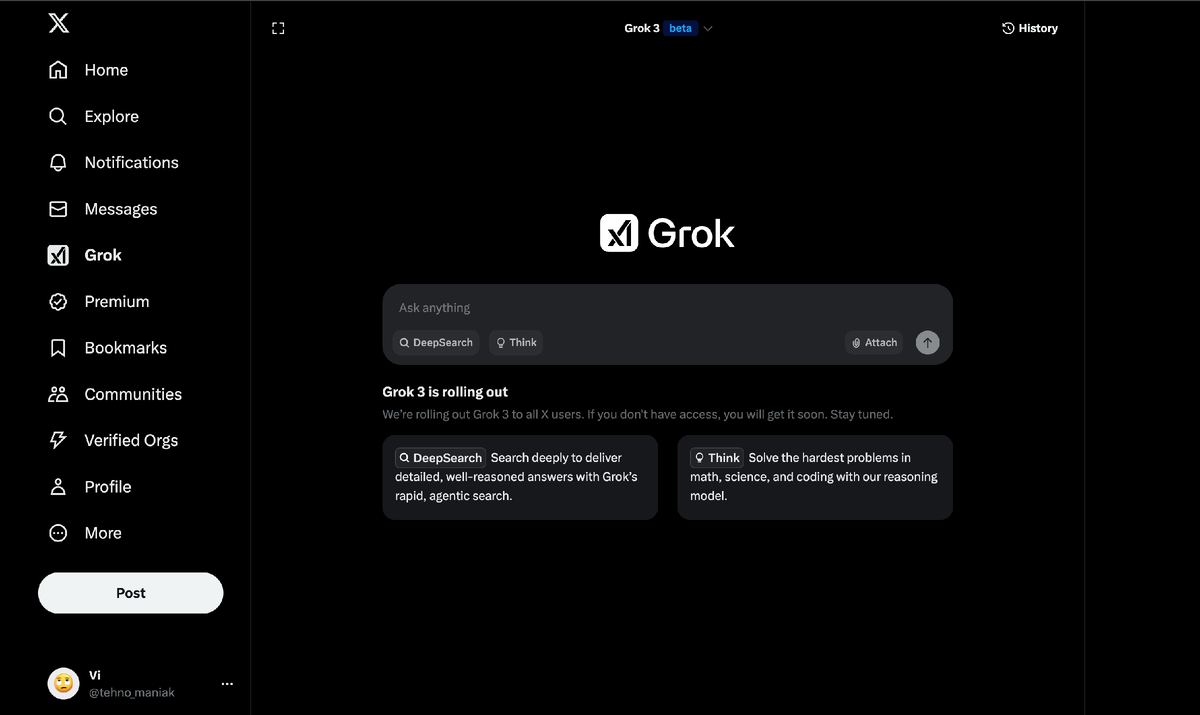Viewport: 1200px width, 715px height.
Task: Click the beta badge next to Grok 3
Action: pyautogui.click(x=680, y=28)
